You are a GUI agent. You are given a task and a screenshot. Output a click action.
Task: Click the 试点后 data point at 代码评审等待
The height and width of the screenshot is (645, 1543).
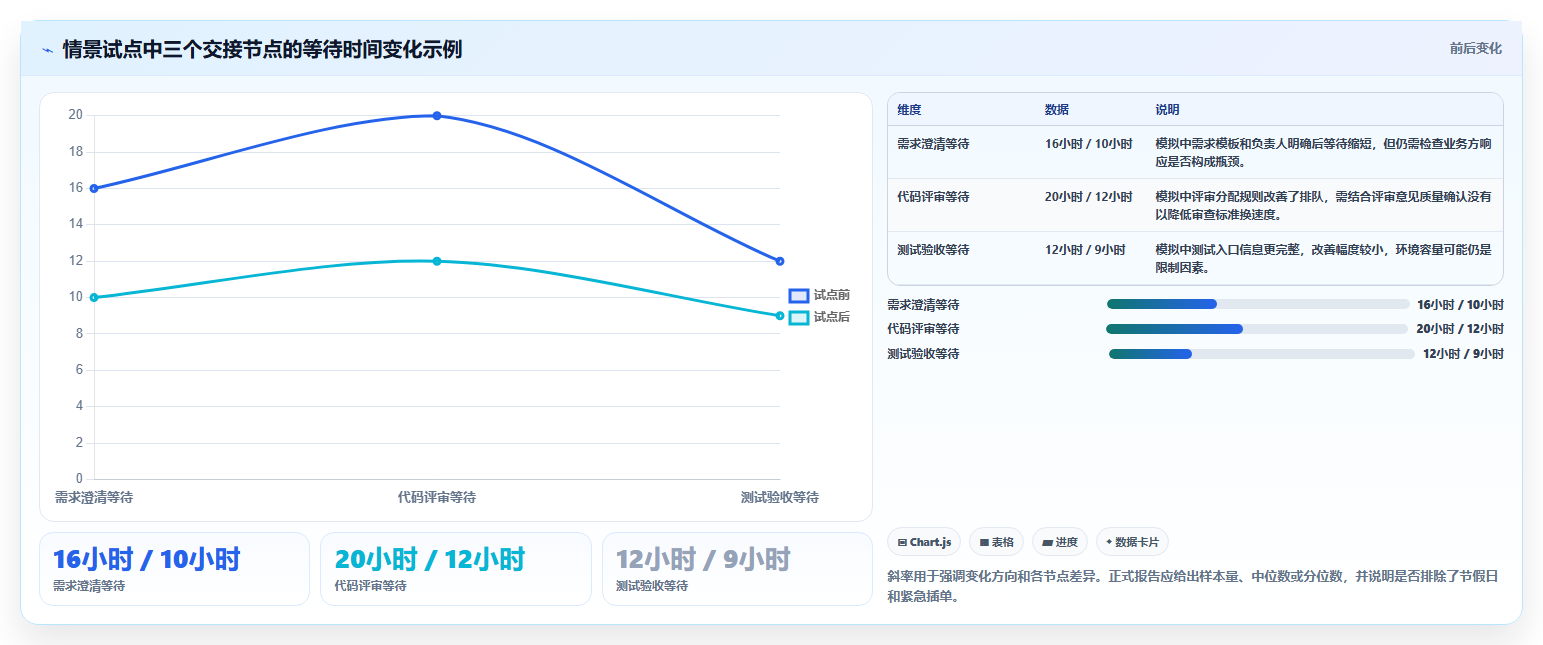(x=437, y=261)
